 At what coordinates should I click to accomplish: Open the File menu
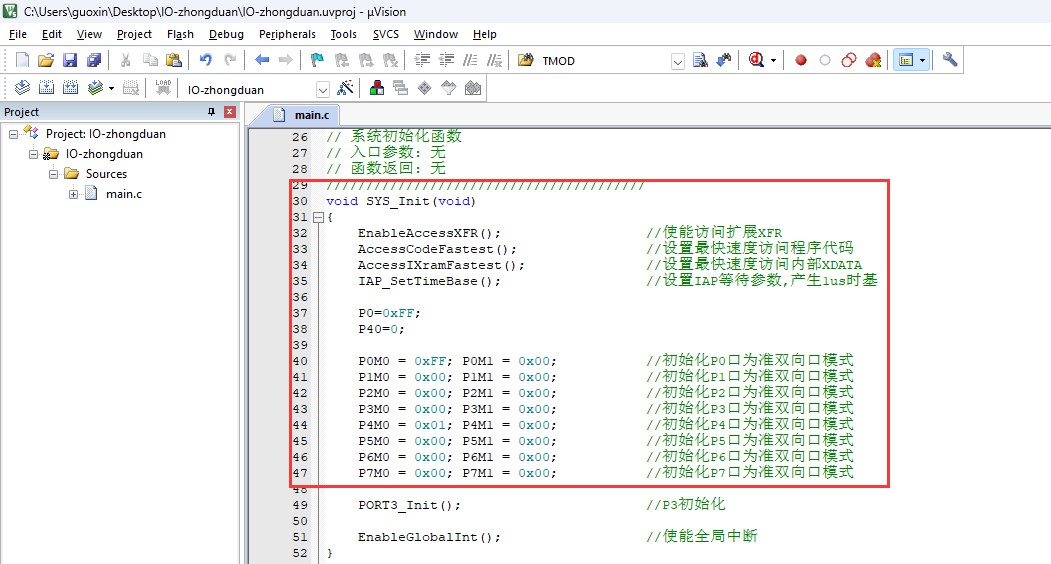pyautogui.click(x=17, y=34)
